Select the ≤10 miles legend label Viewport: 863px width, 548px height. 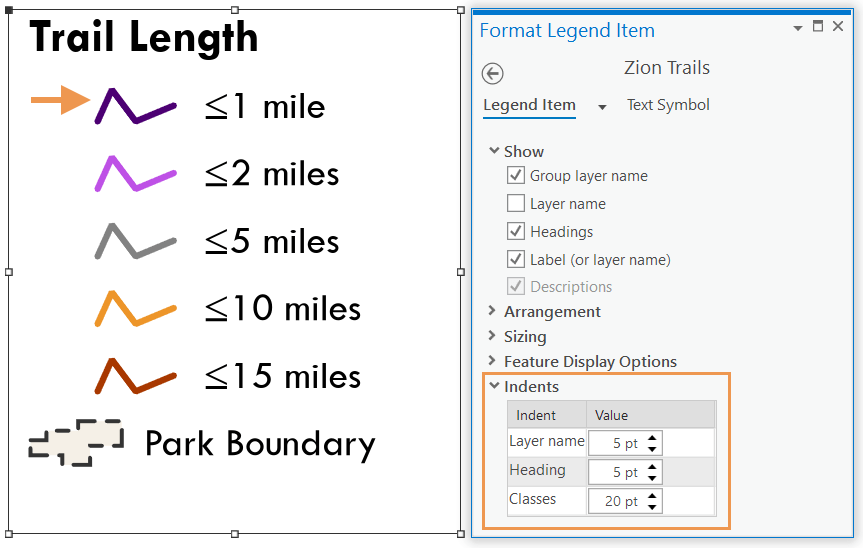click(283, 309)
